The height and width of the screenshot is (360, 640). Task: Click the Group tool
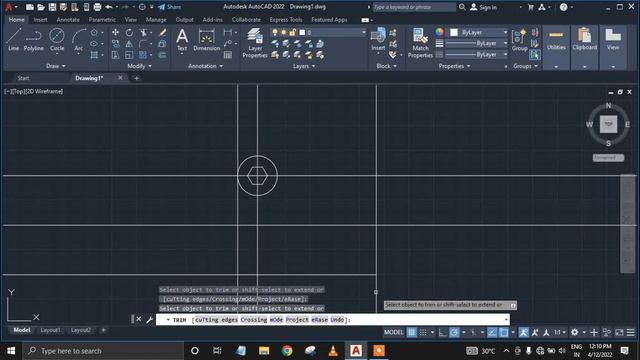(519, 40)
